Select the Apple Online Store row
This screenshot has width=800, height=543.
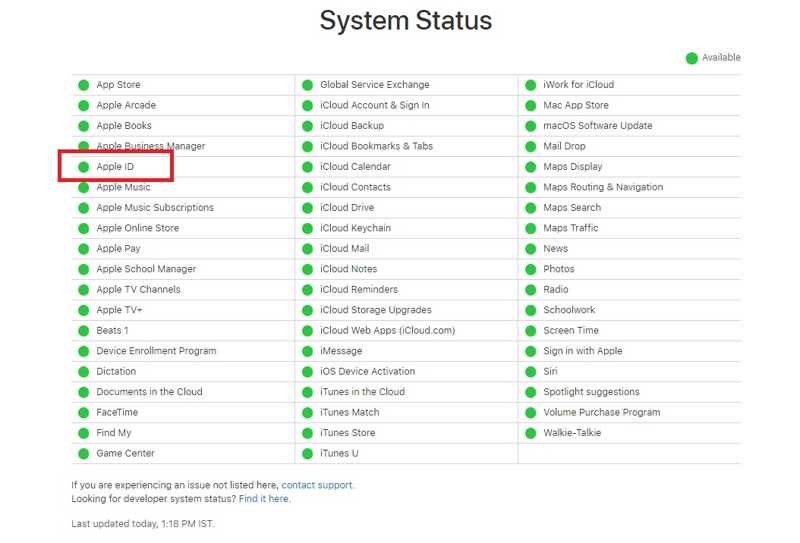tap(183, 228)
